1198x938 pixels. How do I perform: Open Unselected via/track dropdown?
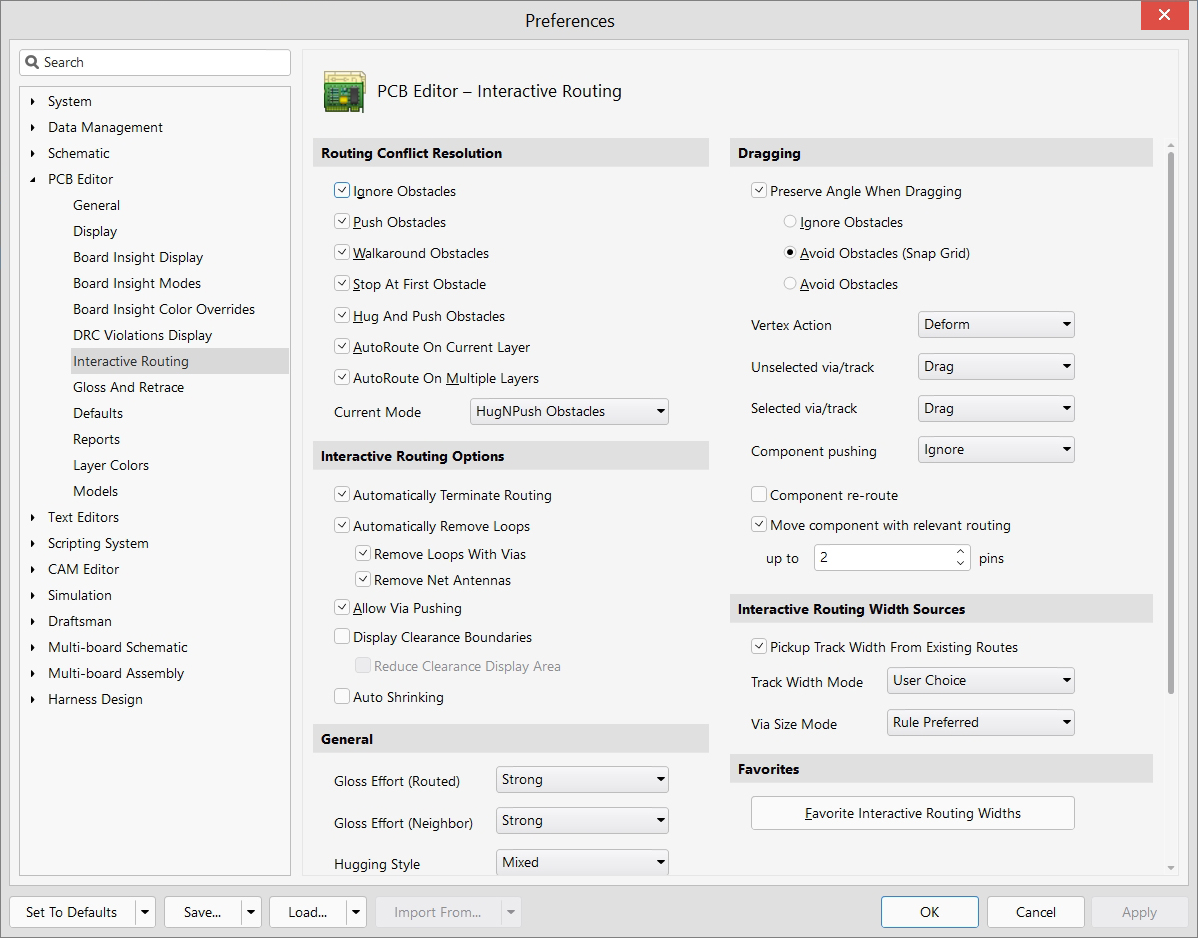click(996, 367)
